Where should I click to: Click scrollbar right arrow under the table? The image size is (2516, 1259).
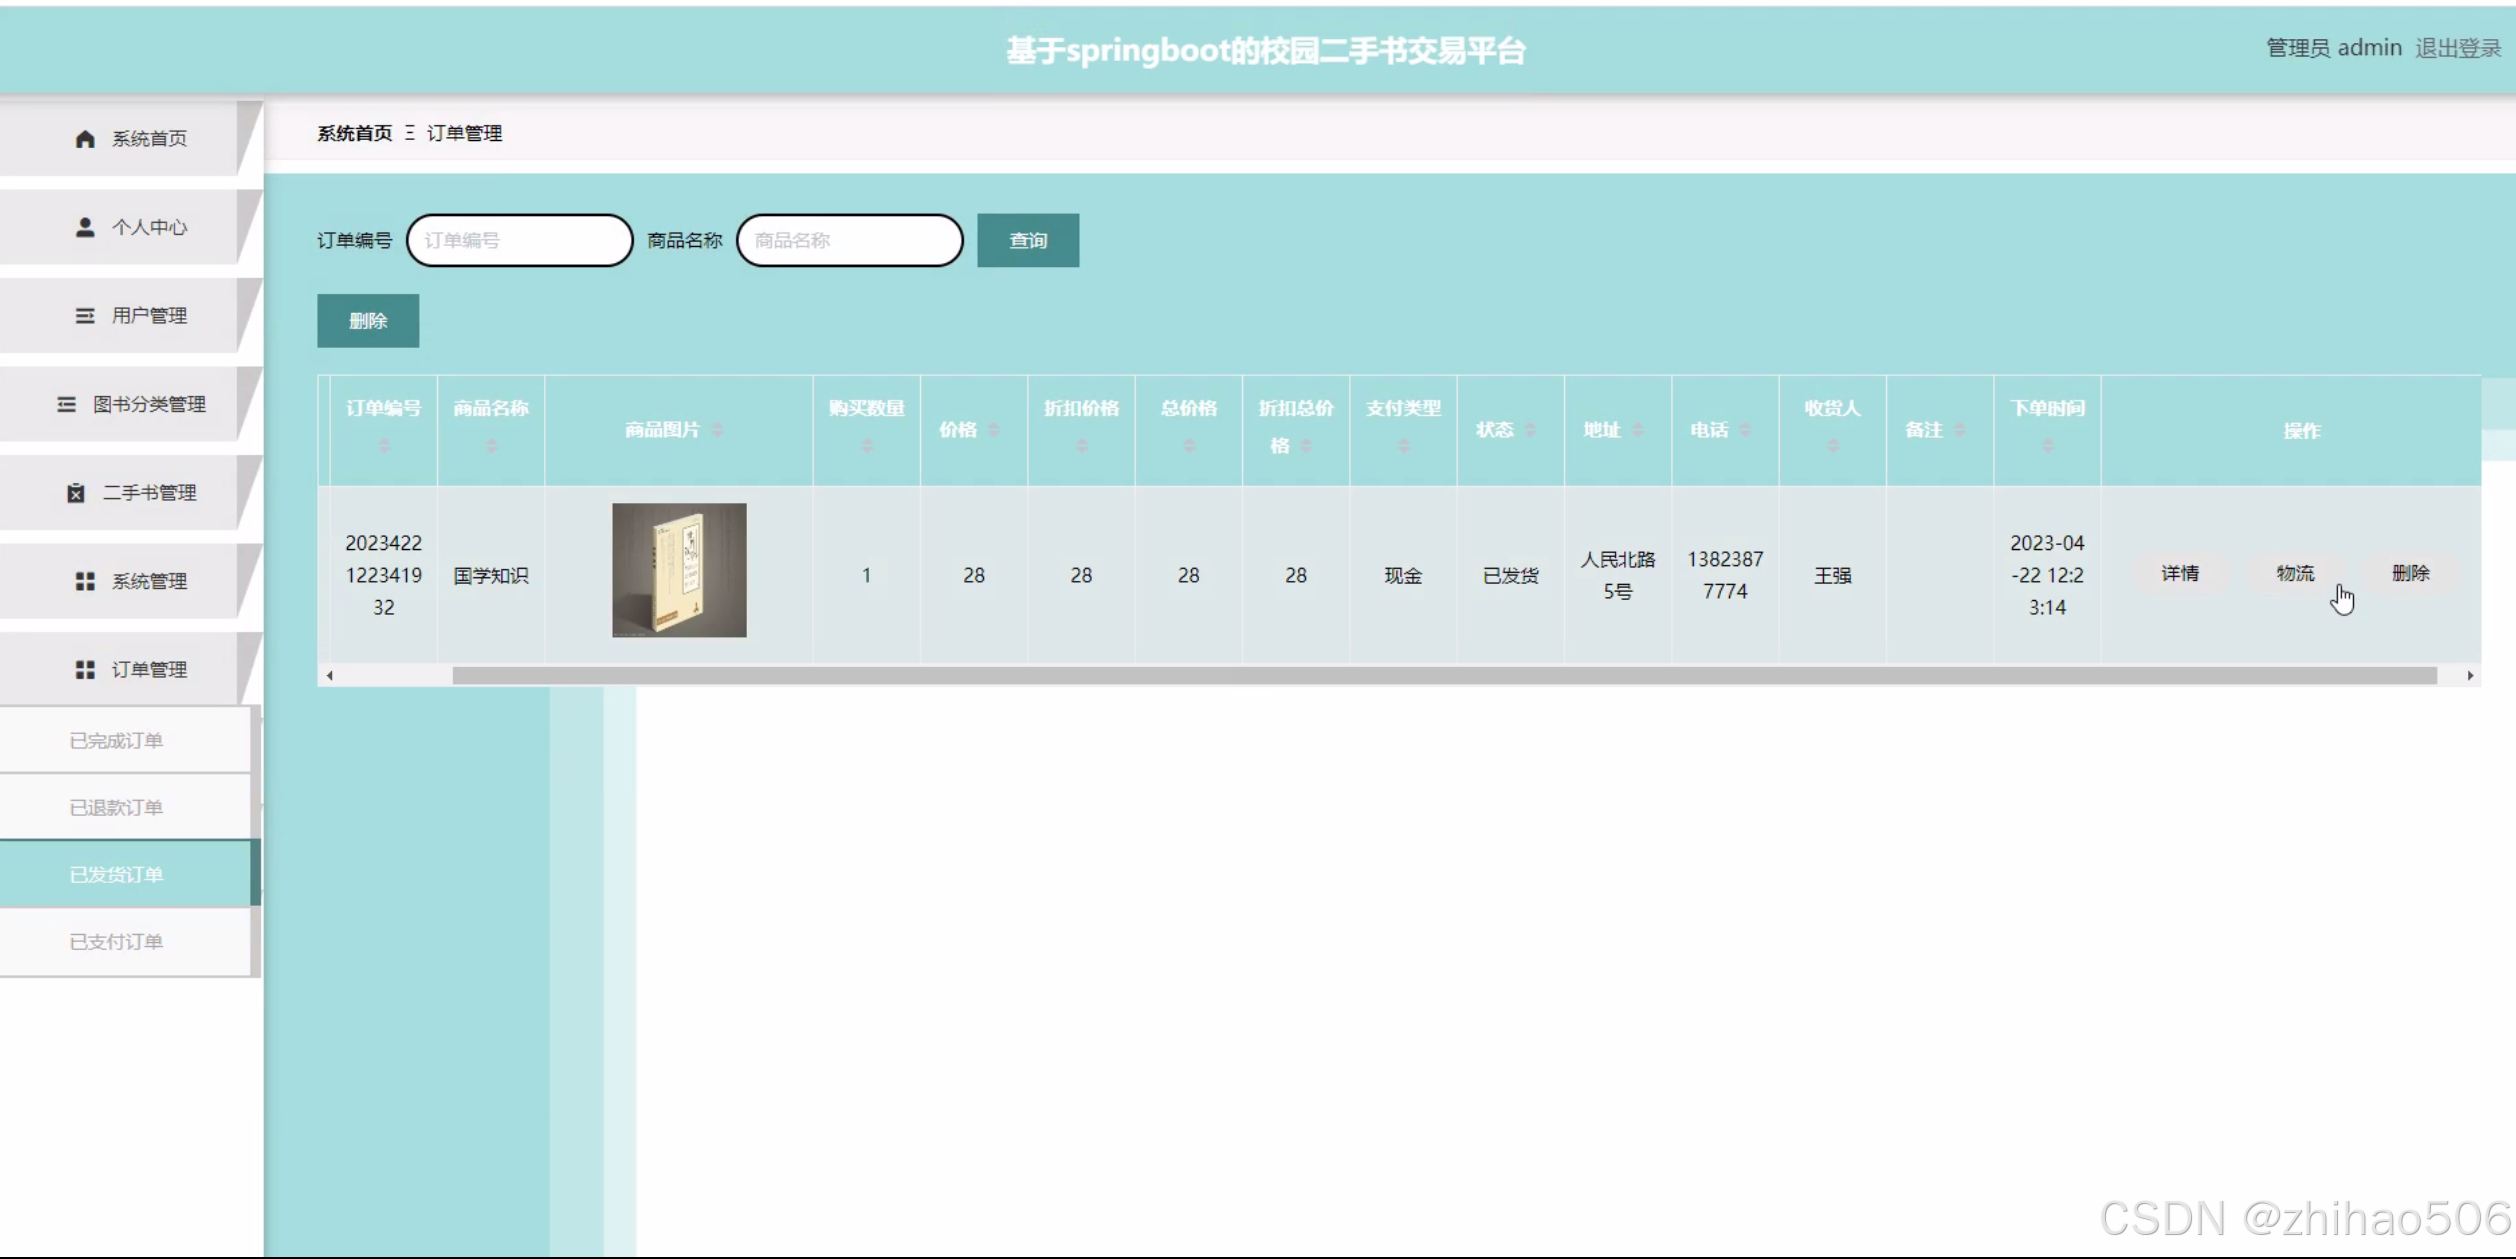[2470, 676]
